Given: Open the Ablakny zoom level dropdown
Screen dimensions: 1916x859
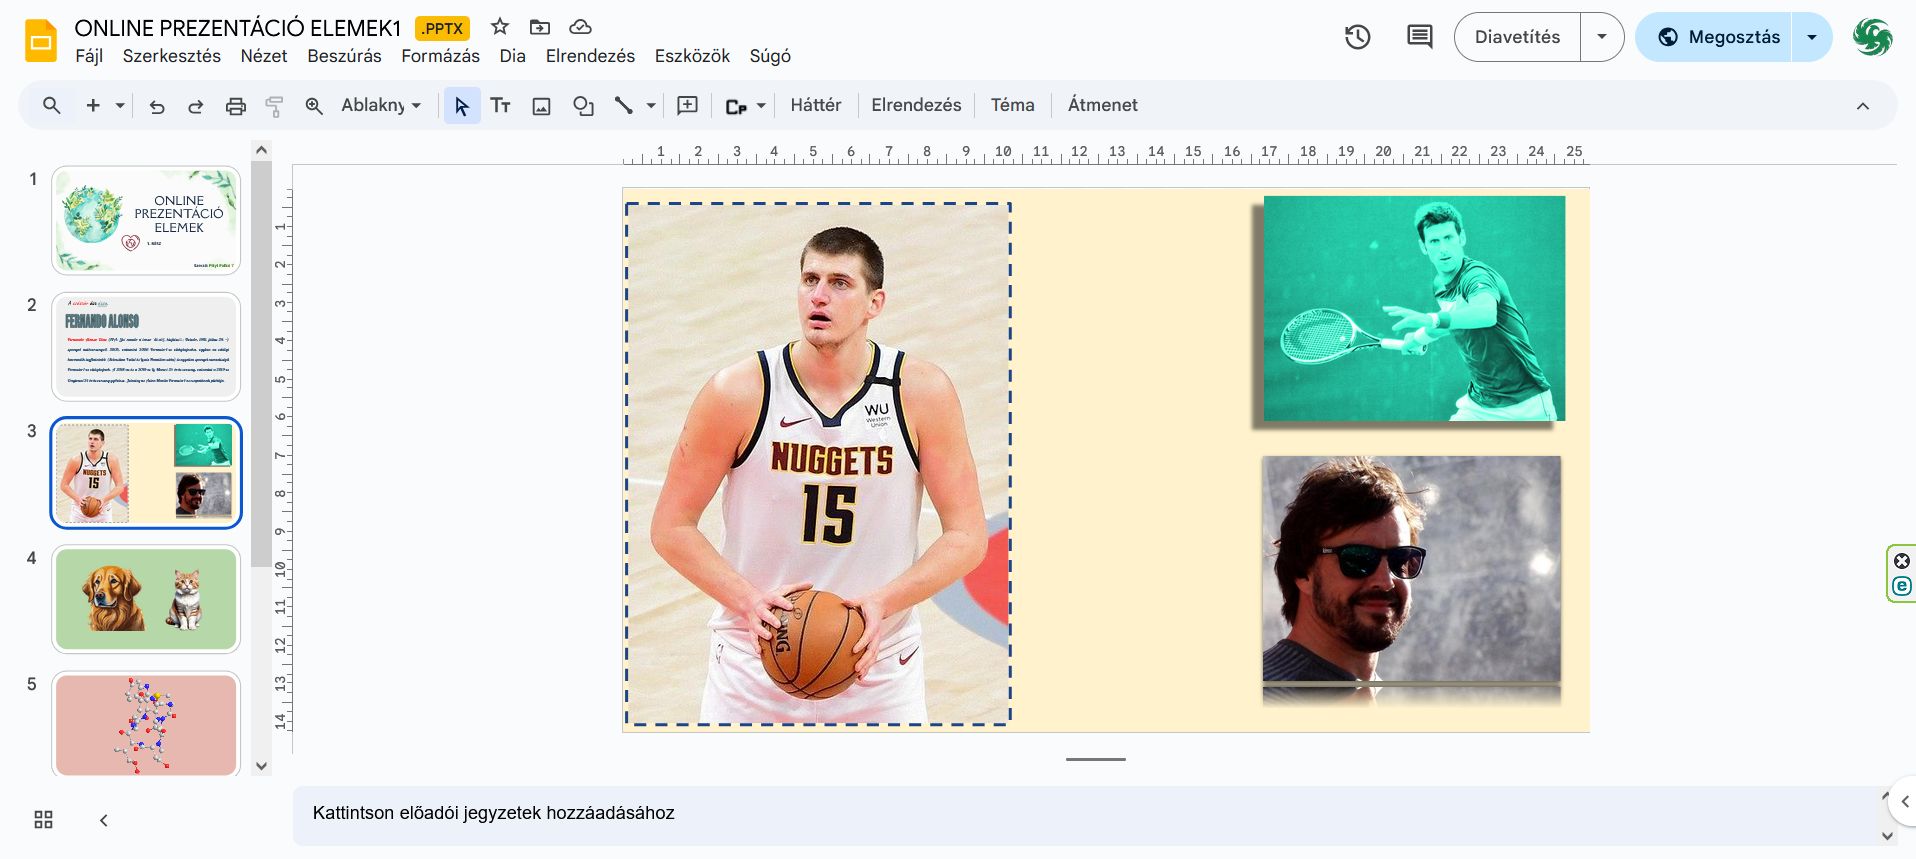Looking at the screenshot, I should [x=381, y=105].
